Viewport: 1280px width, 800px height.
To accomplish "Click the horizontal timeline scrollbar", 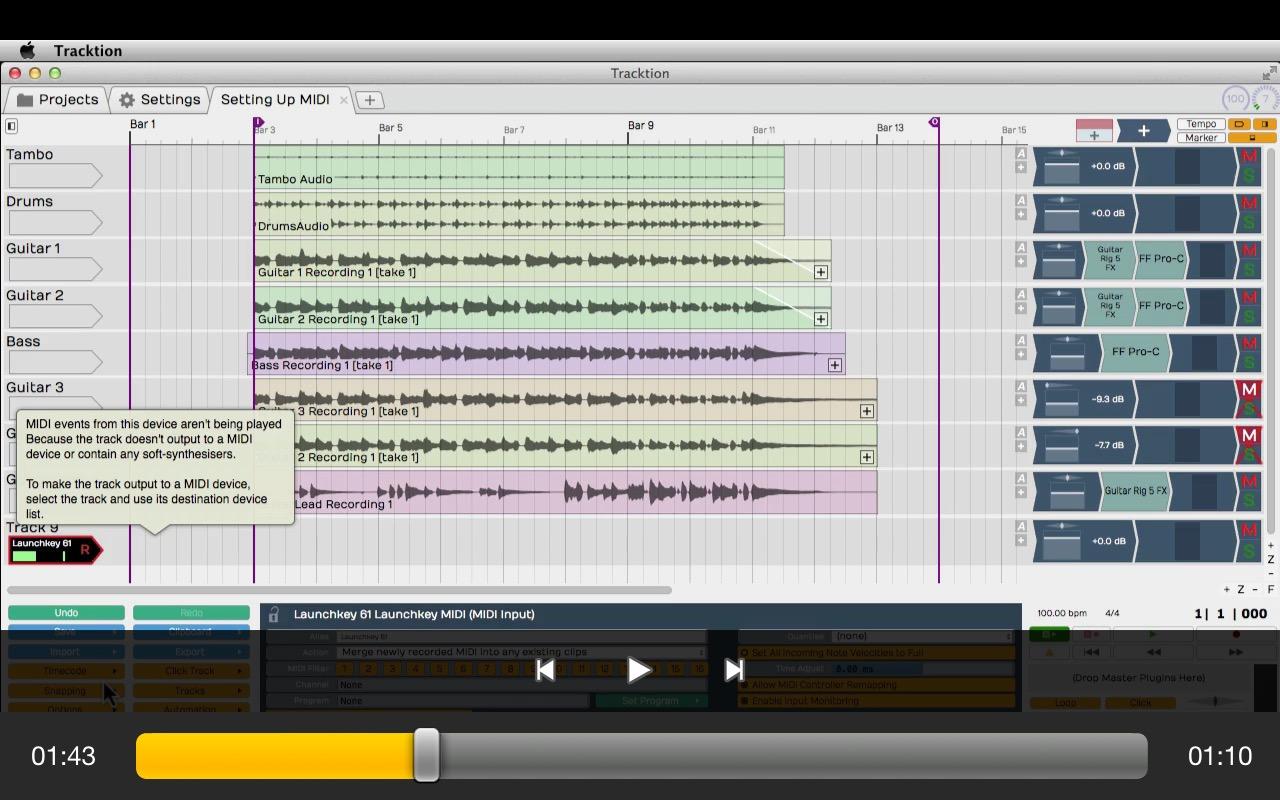I will 339,590.
